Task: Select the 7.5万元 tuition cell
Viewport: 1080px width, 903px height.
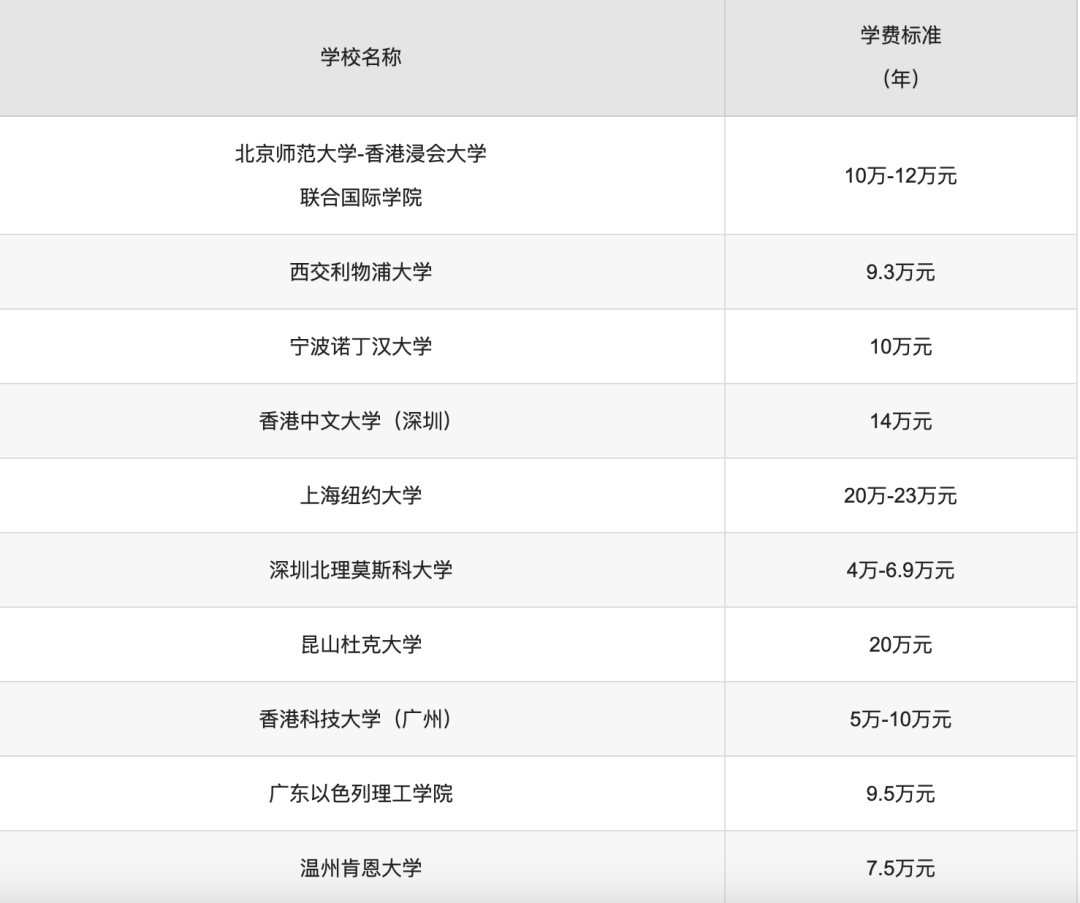Action: pyautogui.click(x=900, y=868)
